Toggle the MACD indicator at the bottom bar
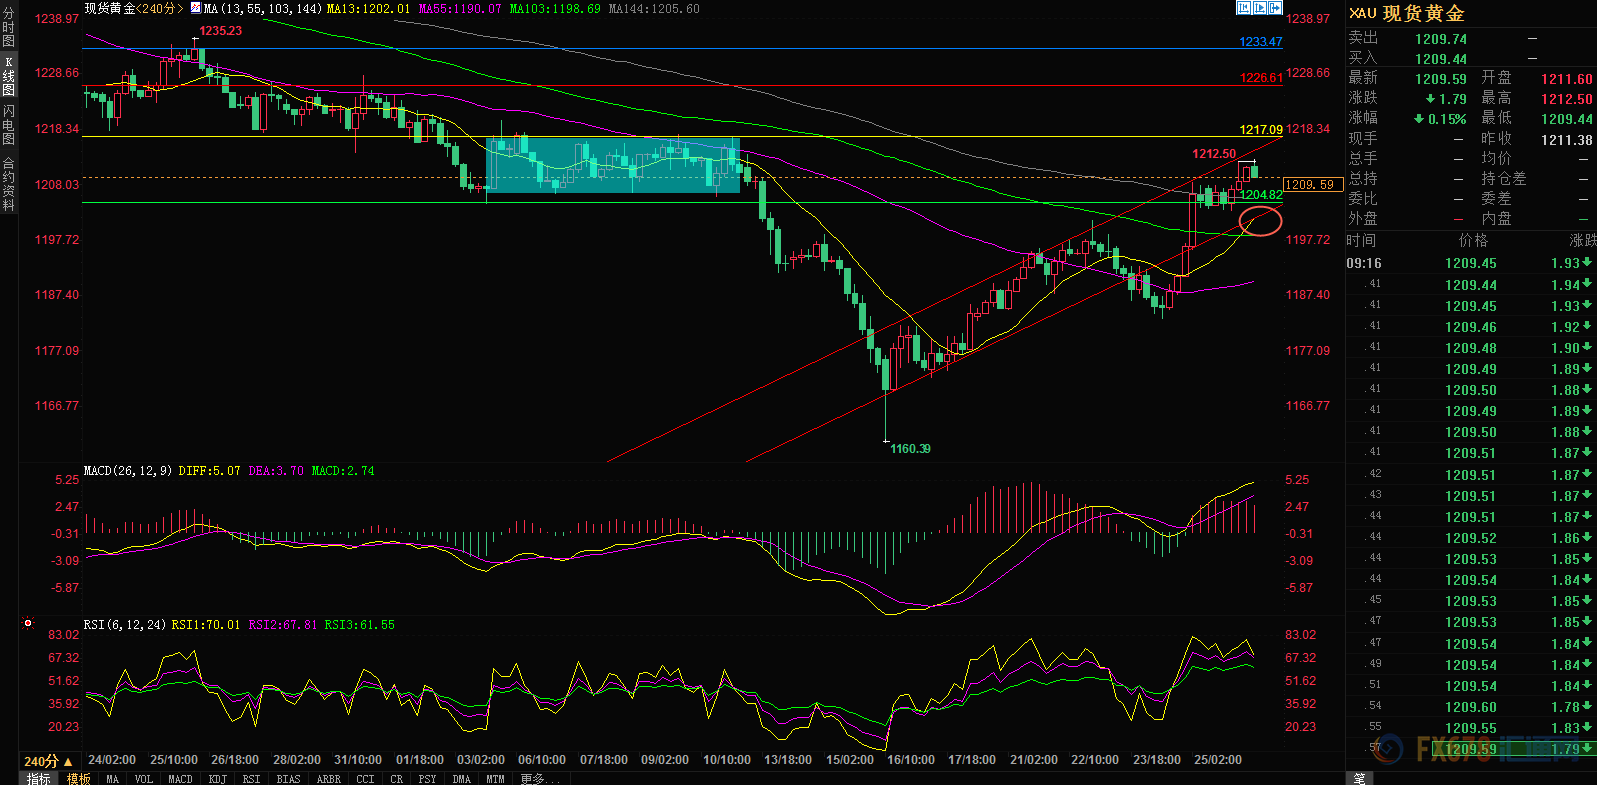1597x785 pixels. coord(180,778)
